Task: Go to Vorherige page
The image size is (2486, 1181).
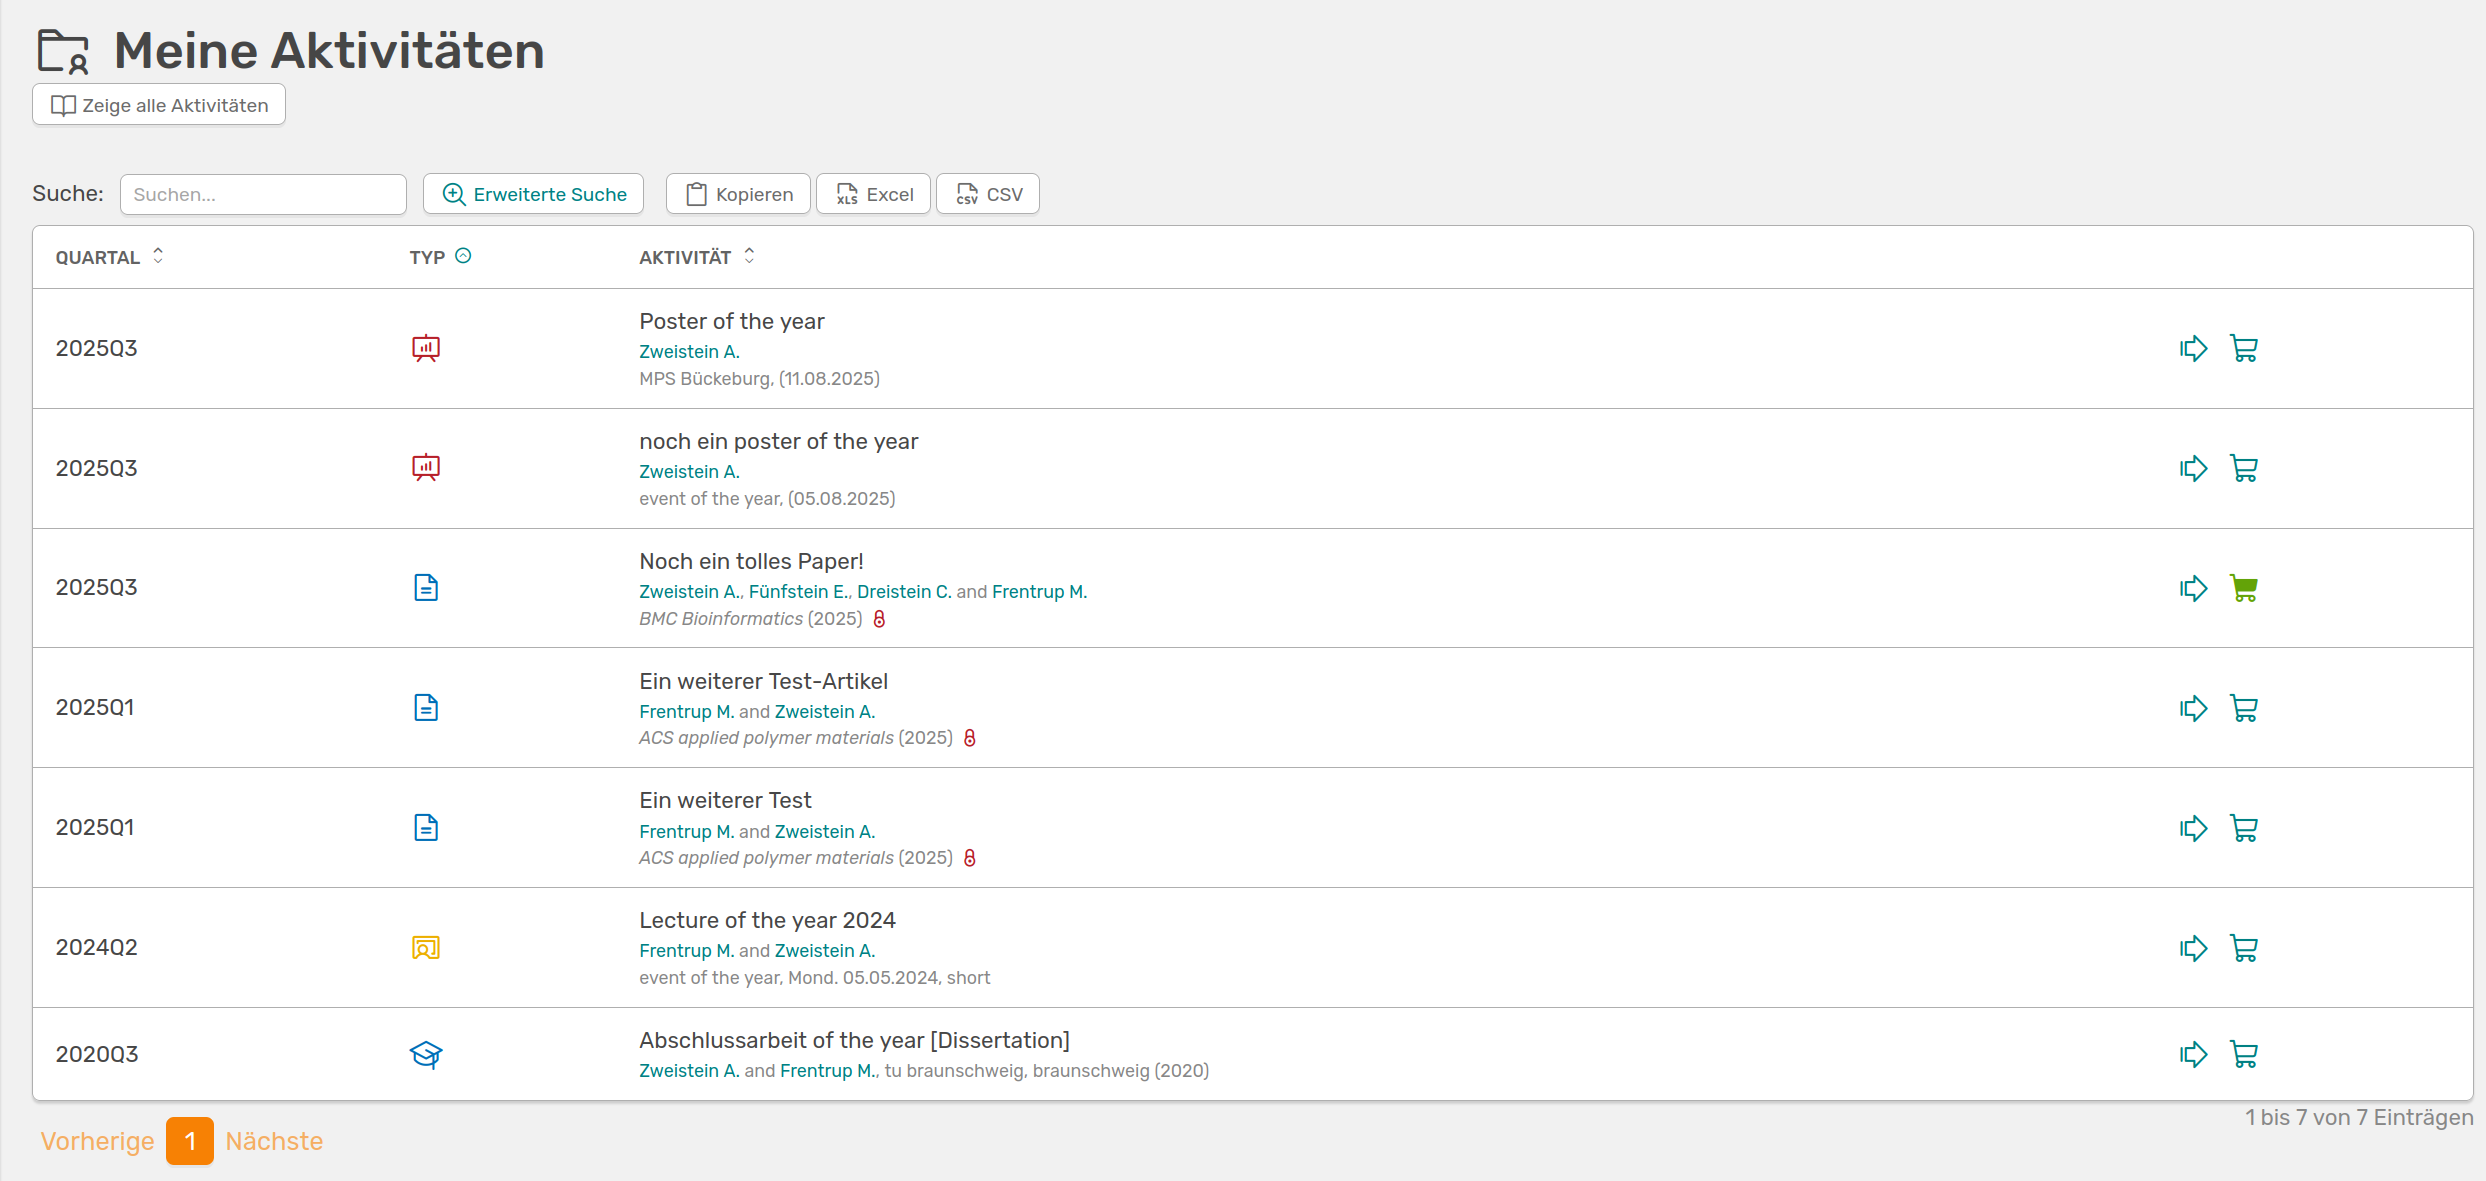Action: (97, 1141)
